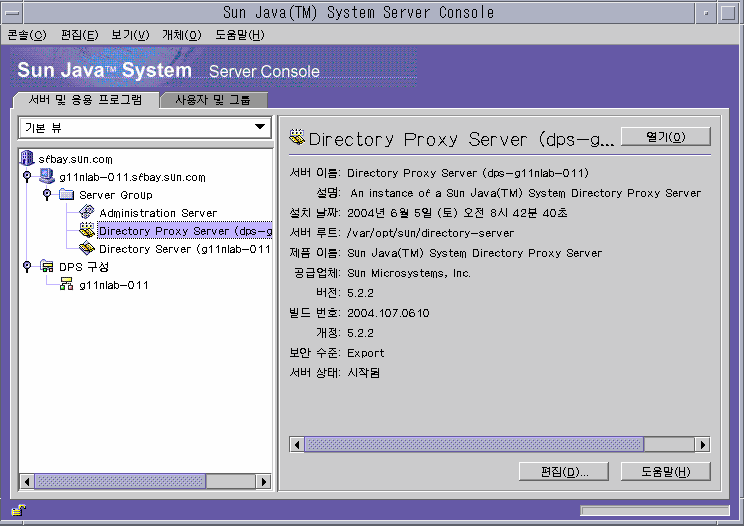The height and width of the screenshot is (526, 744).
Task: Click tree panel scrollbar right arrow
Action: (263, 482)
